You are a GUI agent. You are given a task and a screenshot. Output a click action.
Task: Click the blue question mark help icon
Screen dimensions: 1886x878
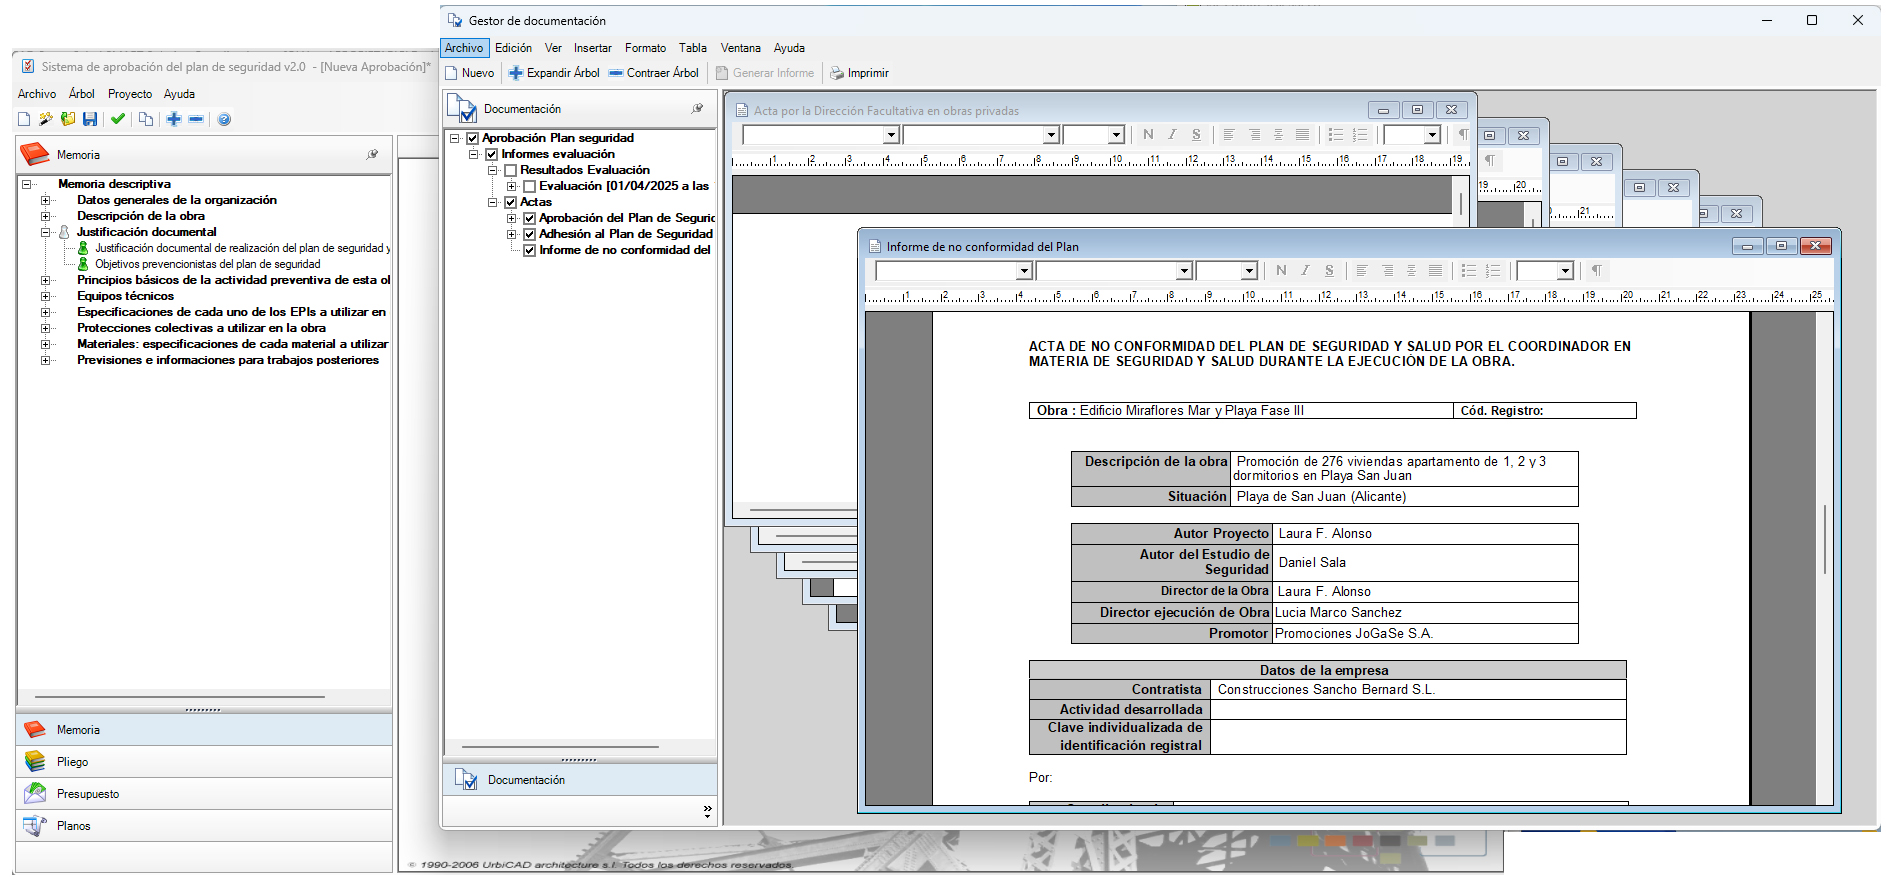coord(224,119)
